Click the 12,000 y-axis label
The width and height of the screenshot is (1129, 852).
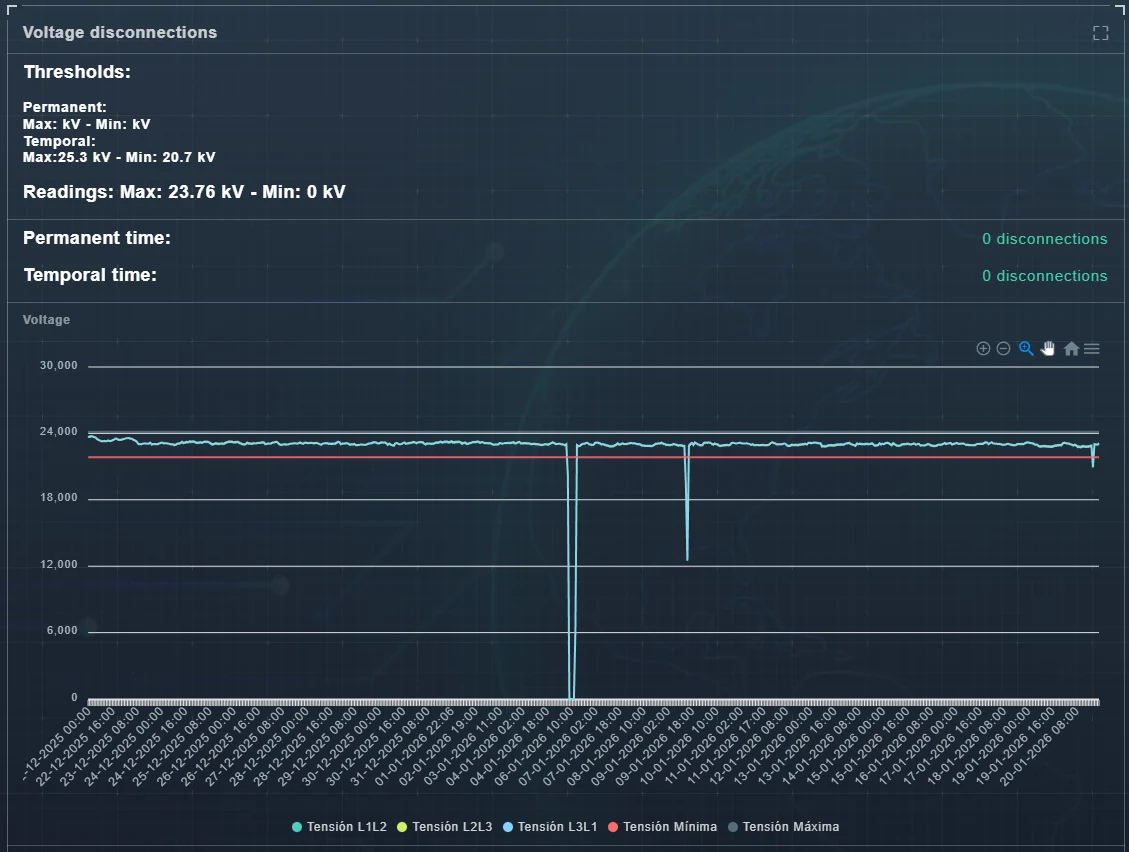point(58,565)
